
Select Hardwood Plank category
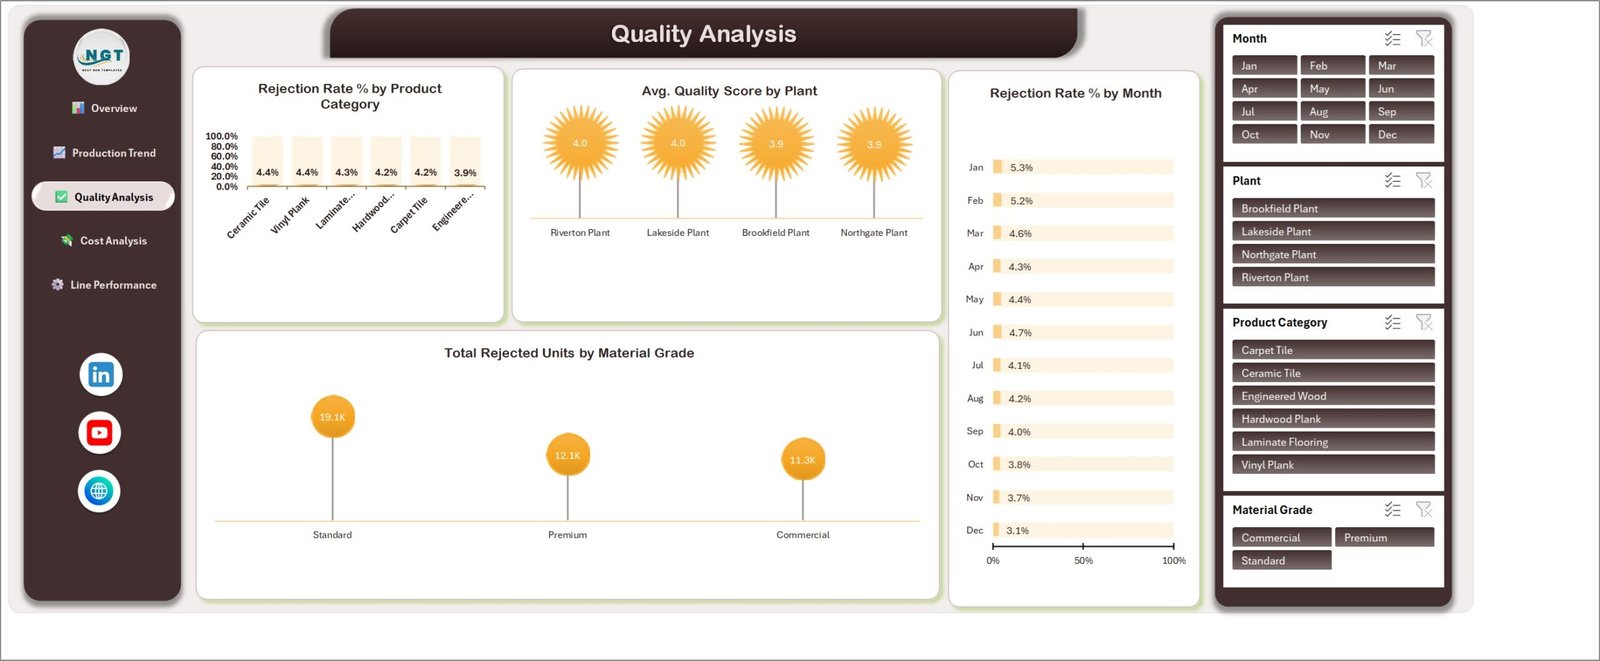tap(1333, 420)
